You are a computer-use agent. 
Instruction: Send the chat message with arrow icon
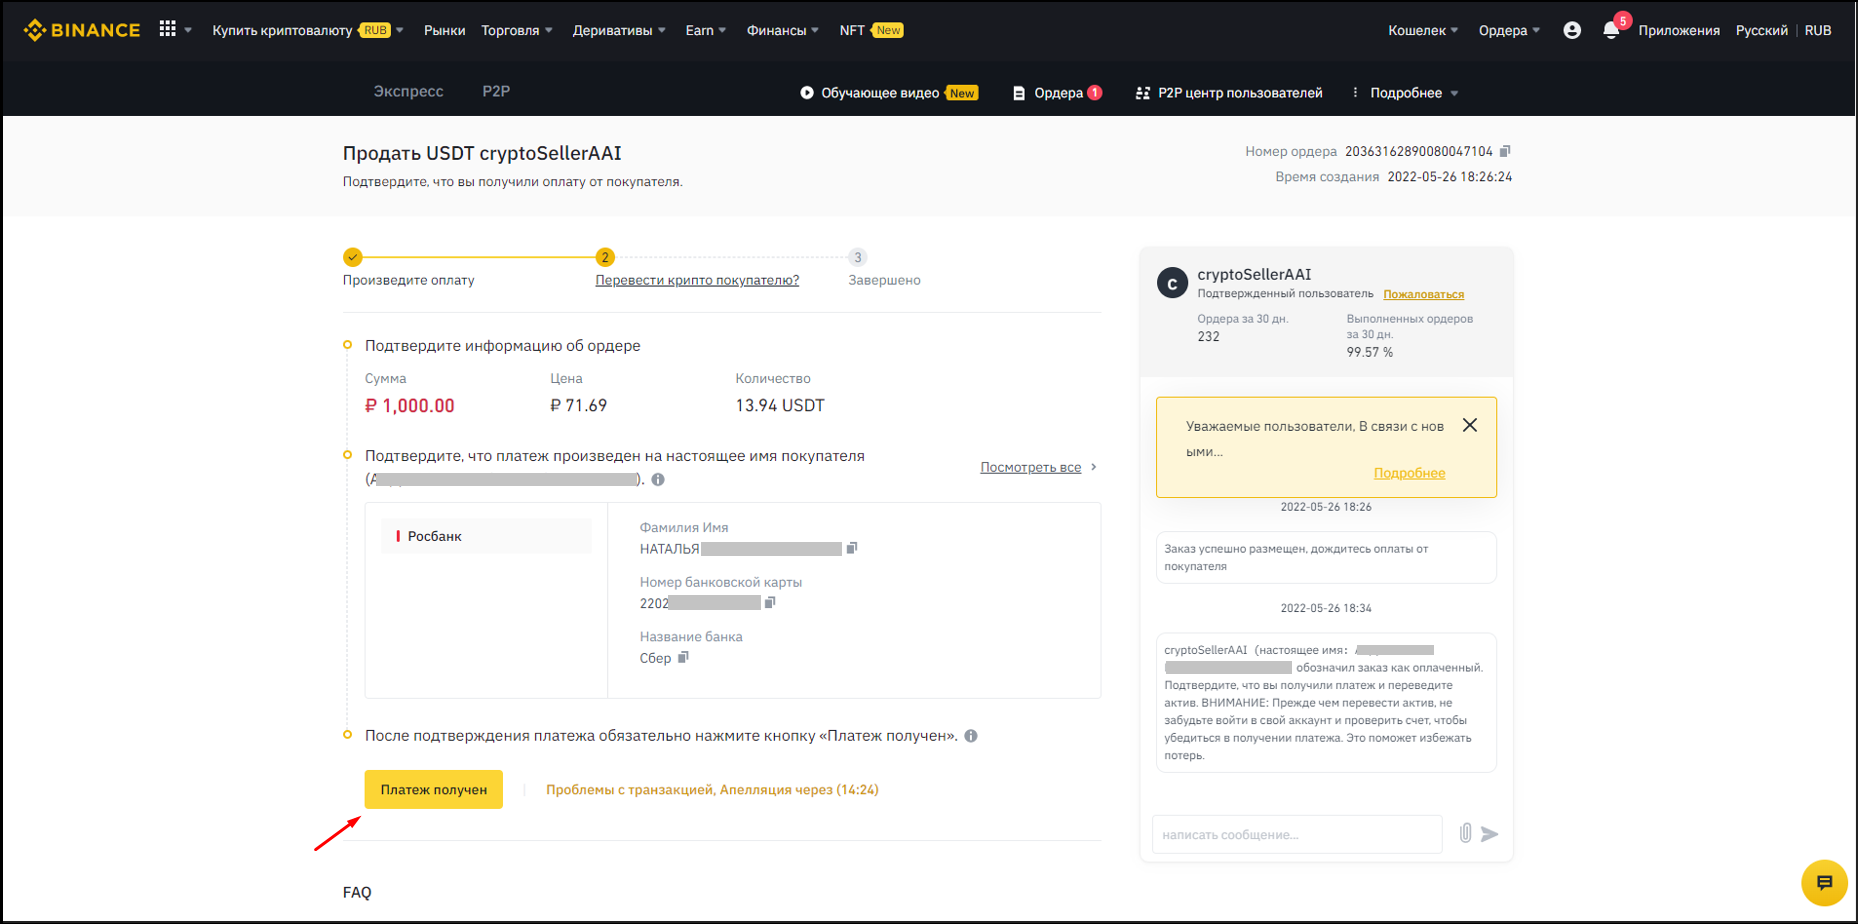coord(1489,834)
